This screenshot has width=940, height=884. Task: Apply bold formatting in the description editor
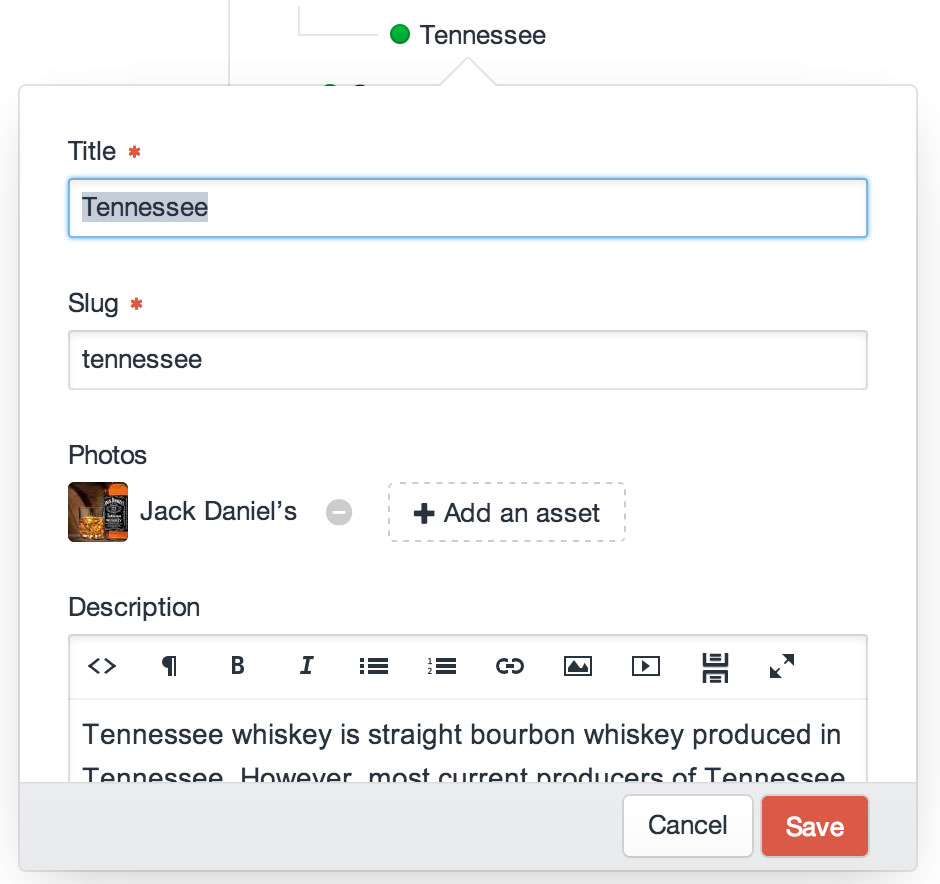click(x=237, y=666)
